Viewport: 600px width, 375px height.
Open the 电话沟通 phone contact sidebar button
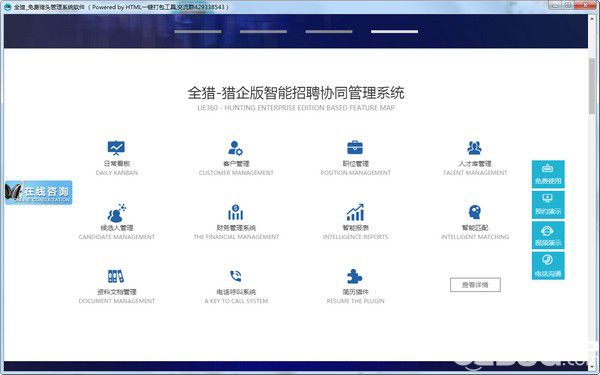(x=548, y=266)
